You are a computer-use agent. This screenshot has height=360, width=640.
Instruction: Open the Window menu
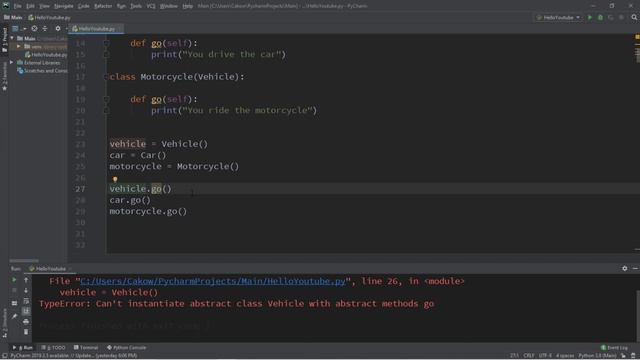[169, 6]
